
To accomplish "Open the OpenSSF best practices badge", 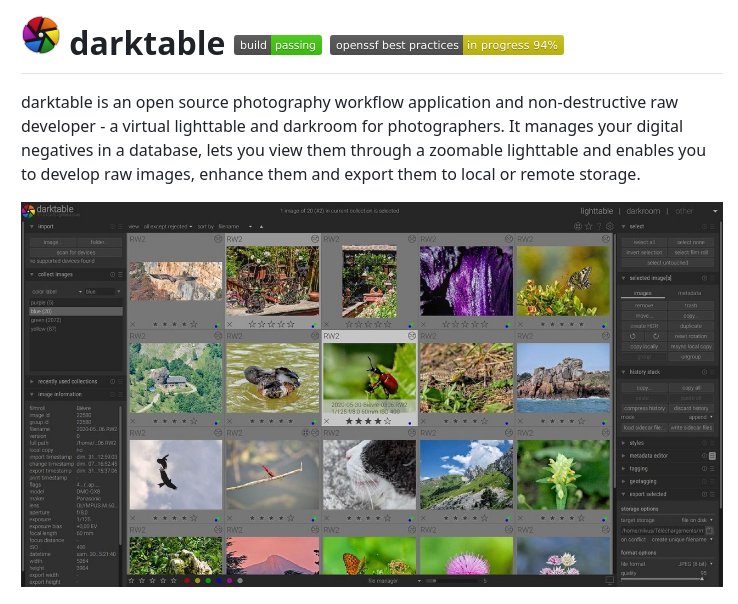I will point(446,45).
